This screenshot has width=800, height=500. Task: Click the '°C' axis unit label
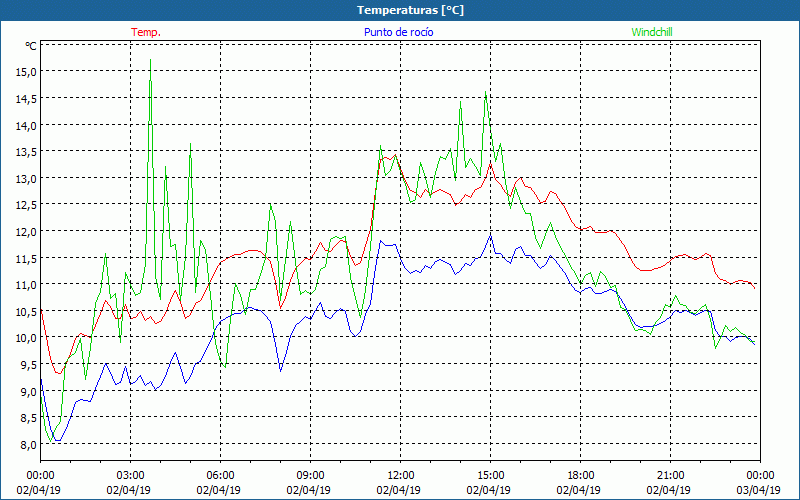tap(31, 46)
